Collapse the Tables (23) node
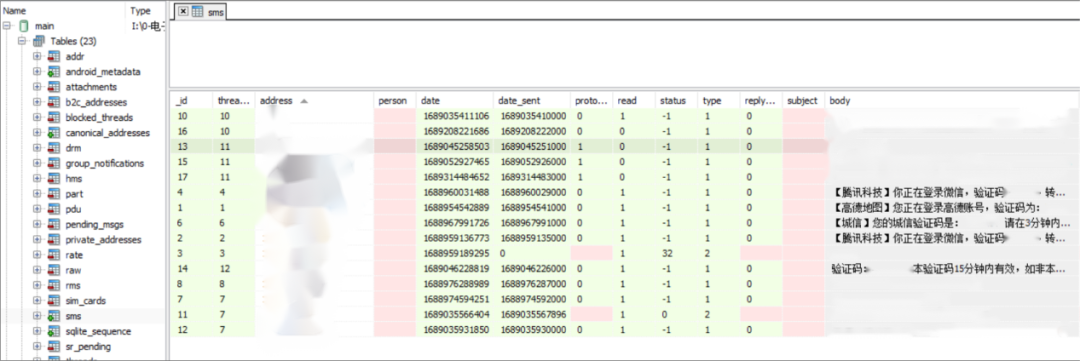 pos(22,41)
